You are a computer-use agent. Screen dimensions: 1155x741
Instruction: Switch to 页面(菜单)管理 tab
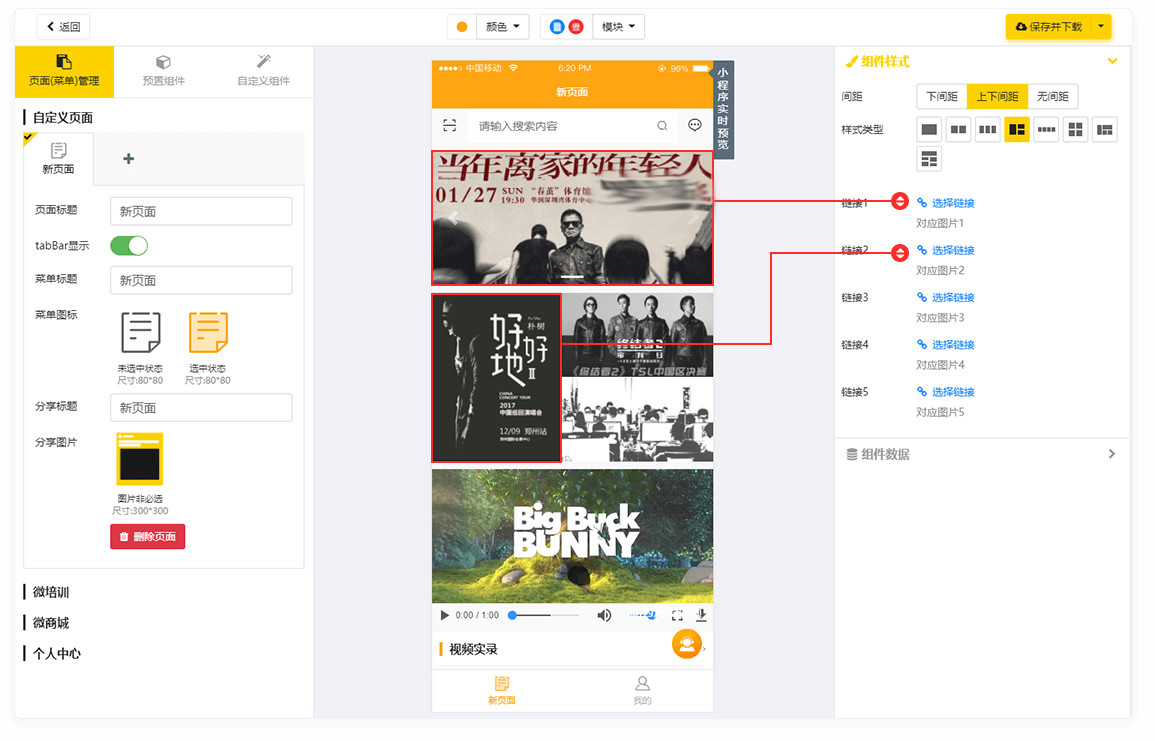pos(64,71)
